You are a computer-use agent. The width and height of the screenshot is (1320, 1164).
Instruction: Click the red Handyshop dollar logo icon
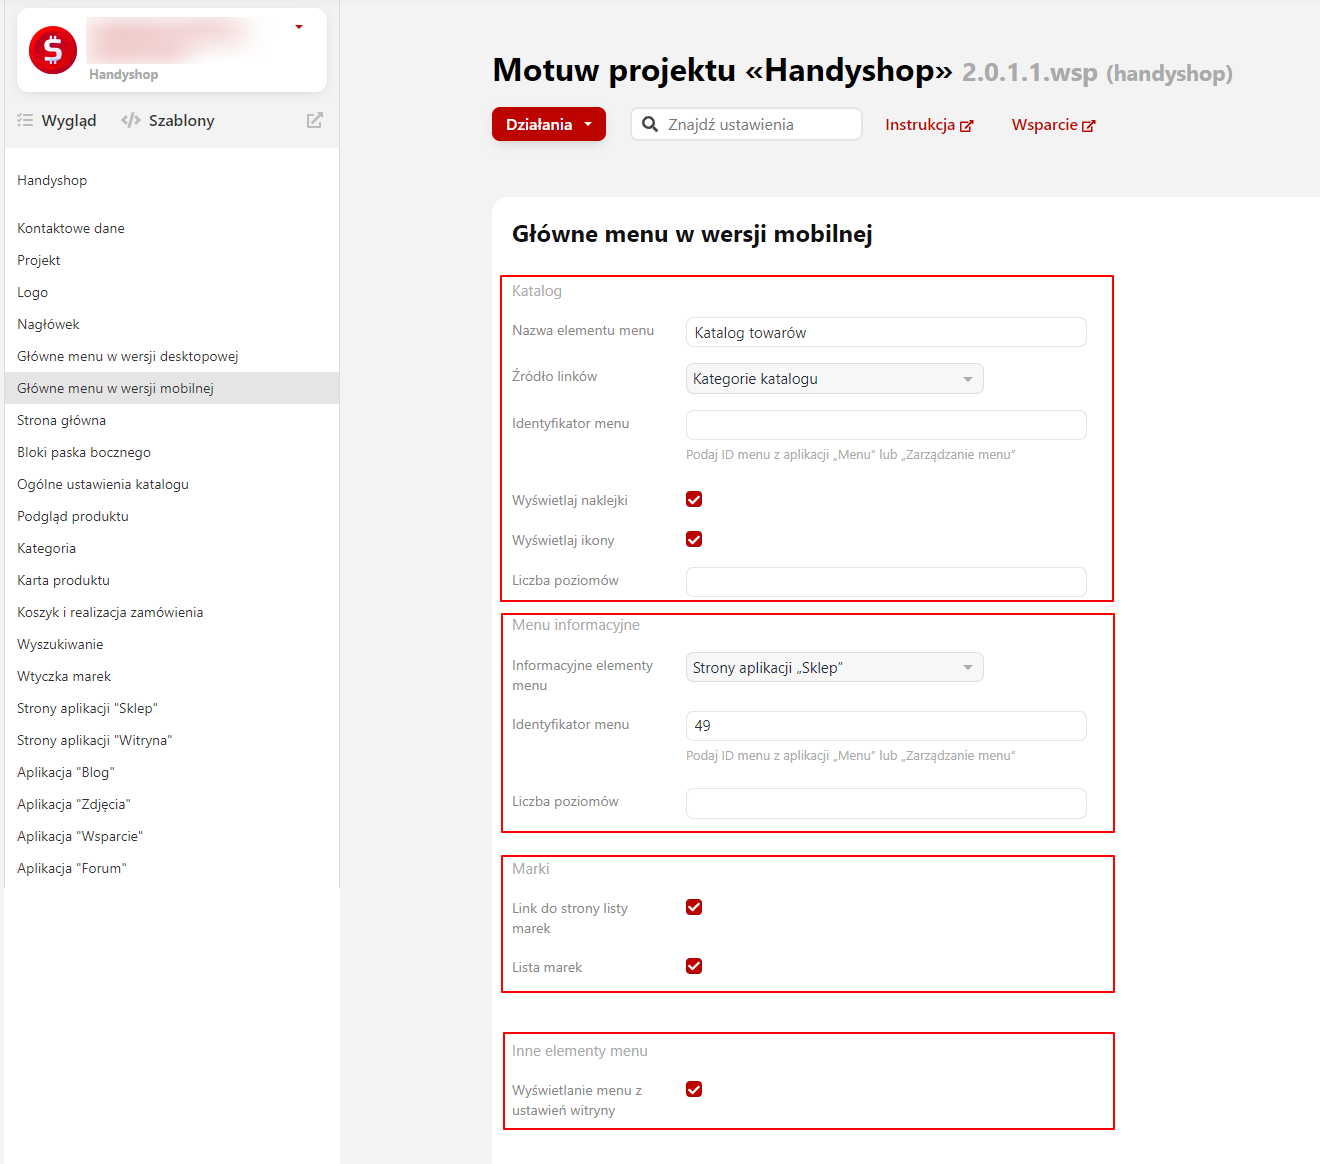tap(53, 50)
